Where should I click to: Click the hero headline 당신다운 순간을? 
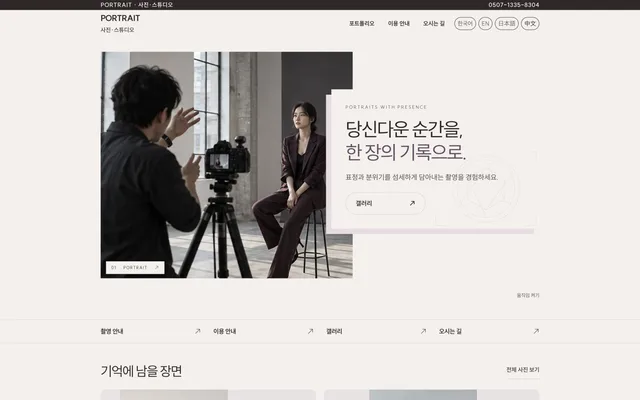(x=404, y=129)
